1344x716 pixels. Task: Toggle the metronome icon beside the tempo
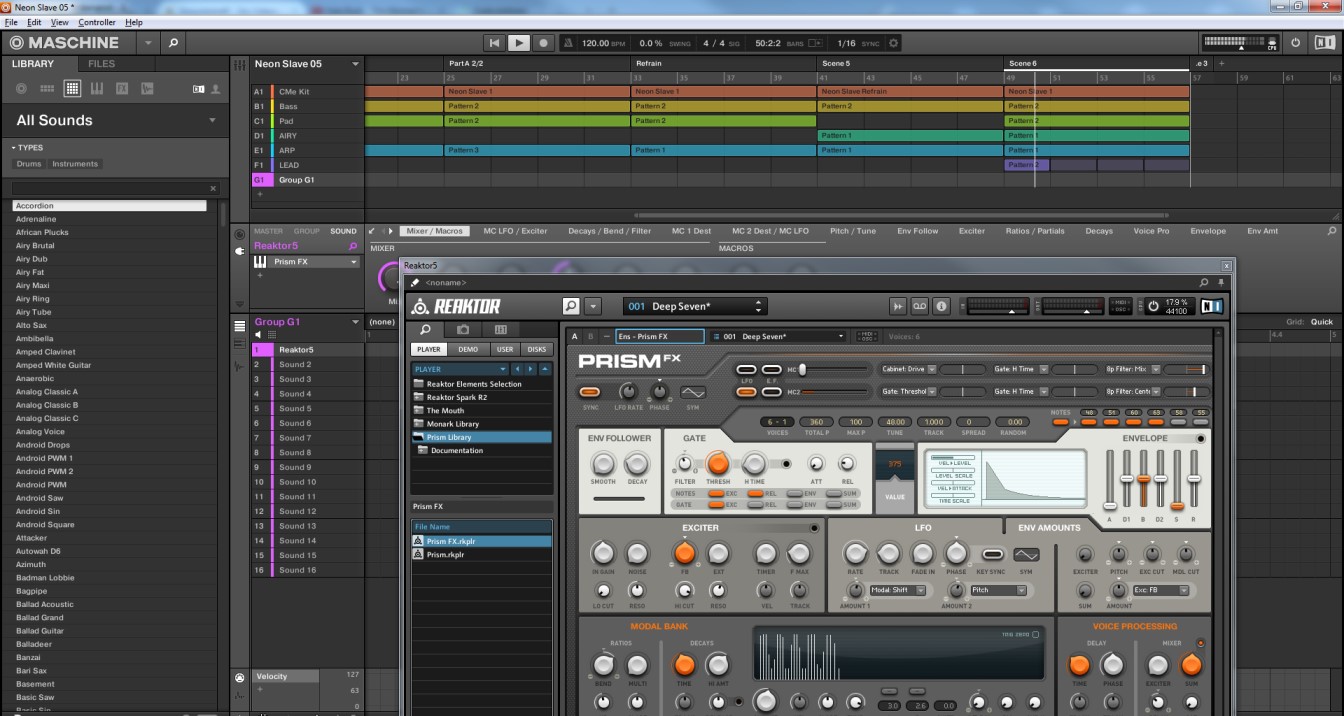click(568, 43)
